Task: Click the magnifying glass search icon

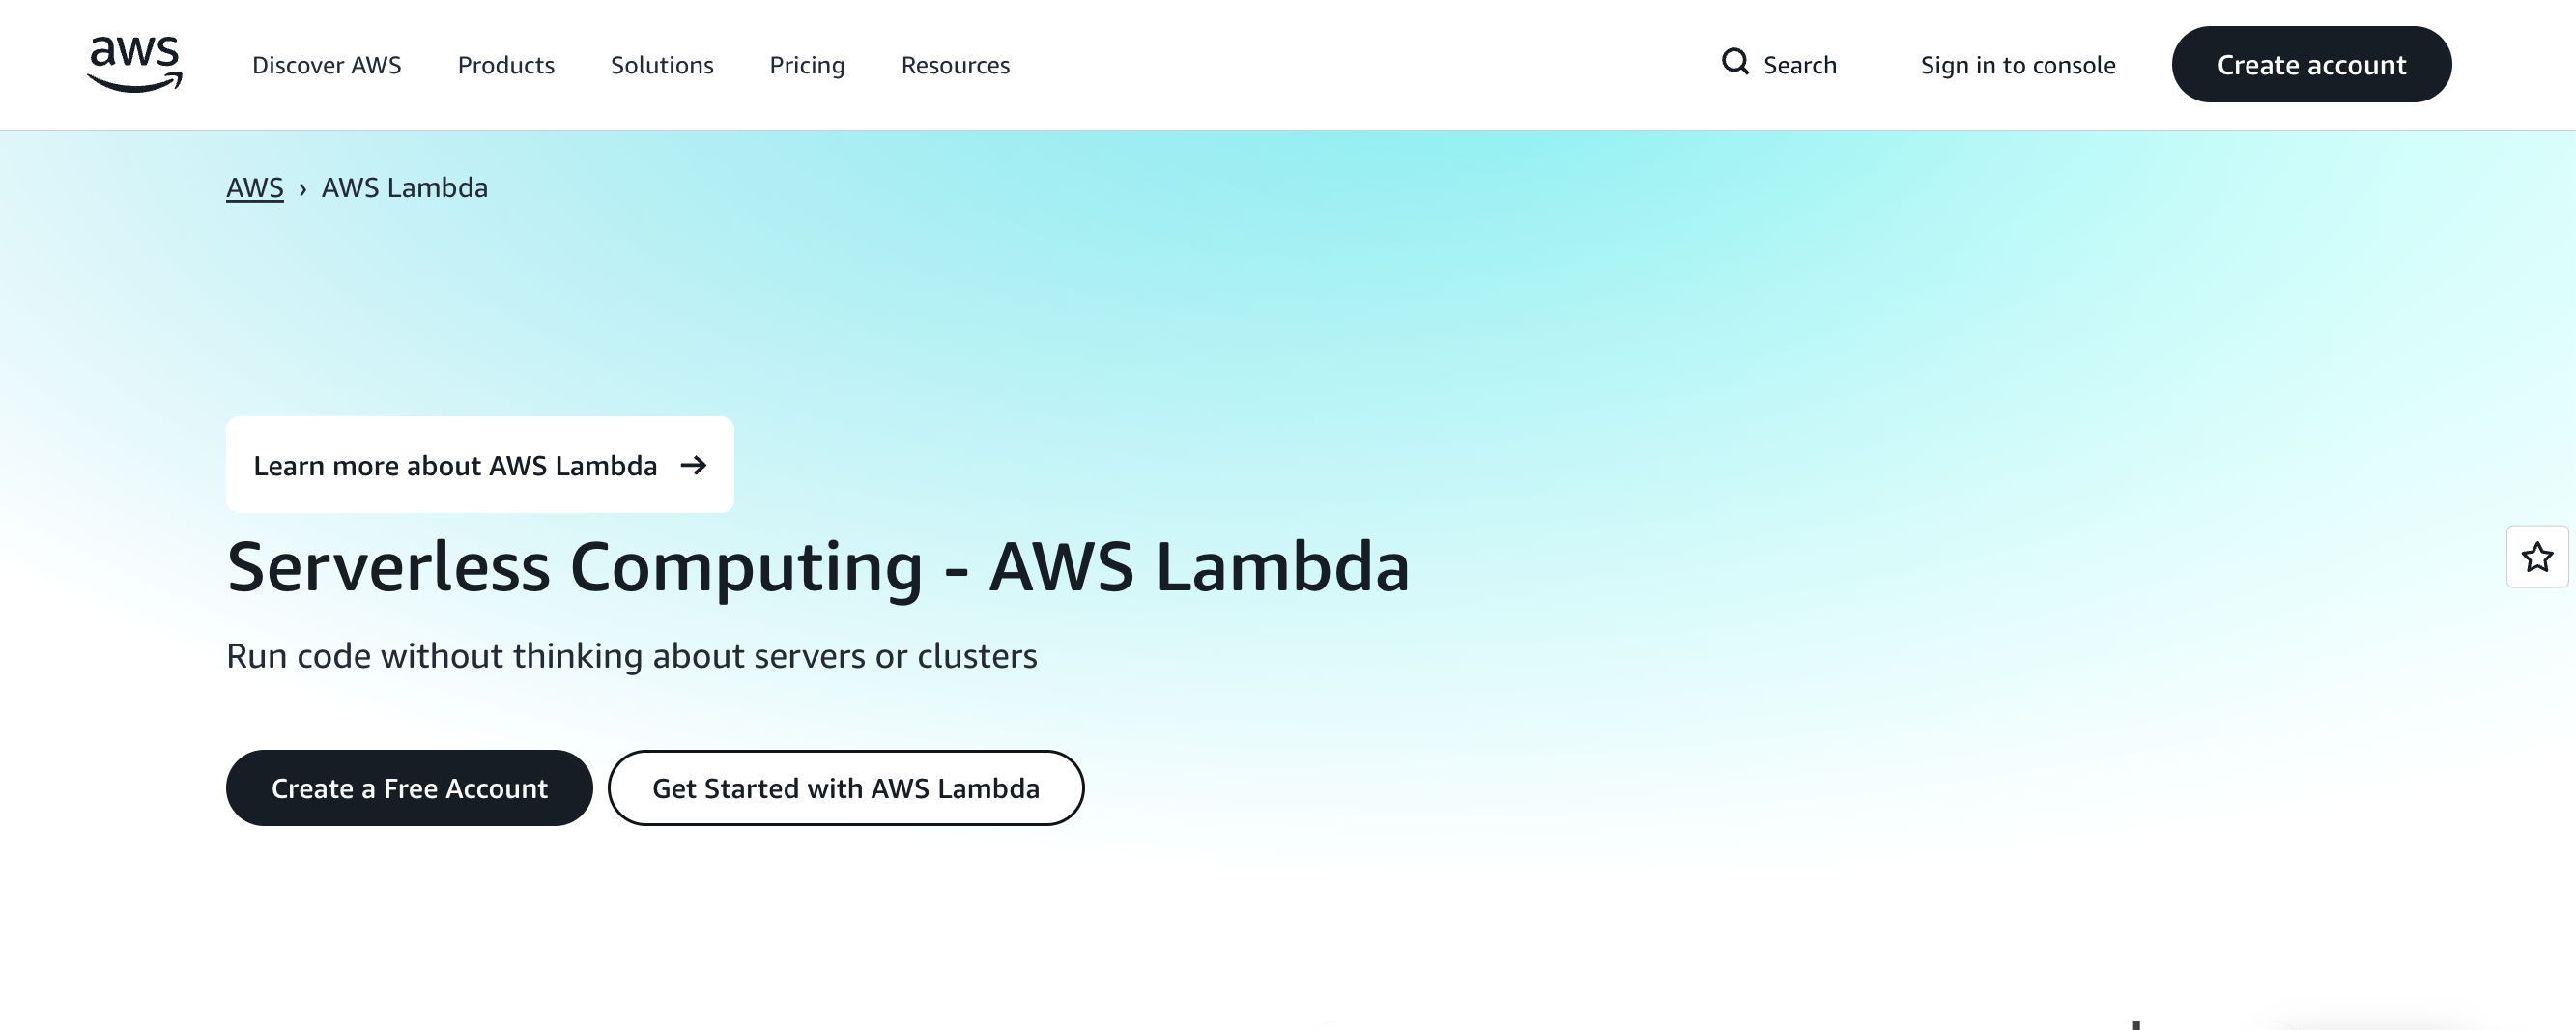Action: coord(1735,63)
